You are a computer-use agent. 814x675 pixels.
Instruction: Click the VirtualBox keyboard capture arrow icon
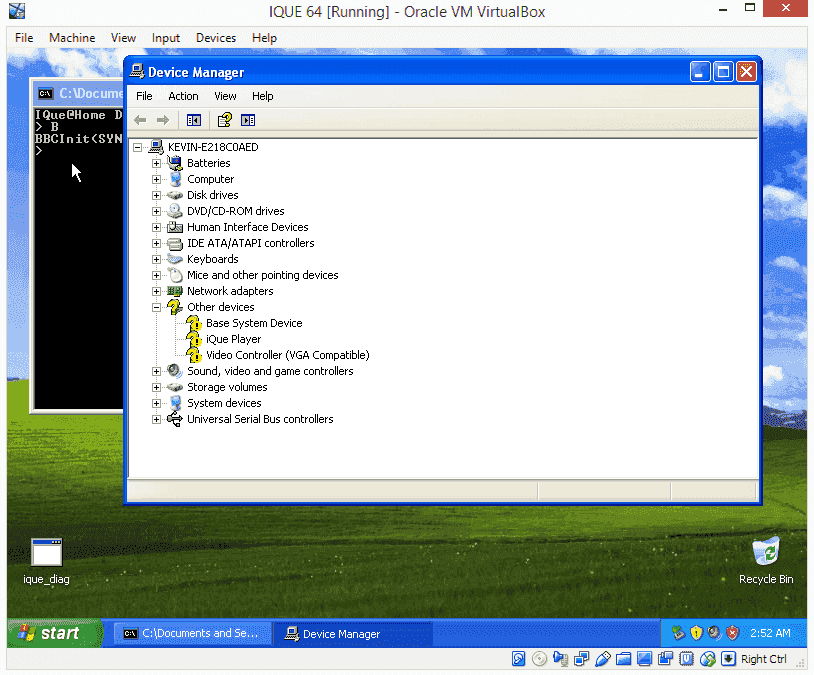point(728,659)
